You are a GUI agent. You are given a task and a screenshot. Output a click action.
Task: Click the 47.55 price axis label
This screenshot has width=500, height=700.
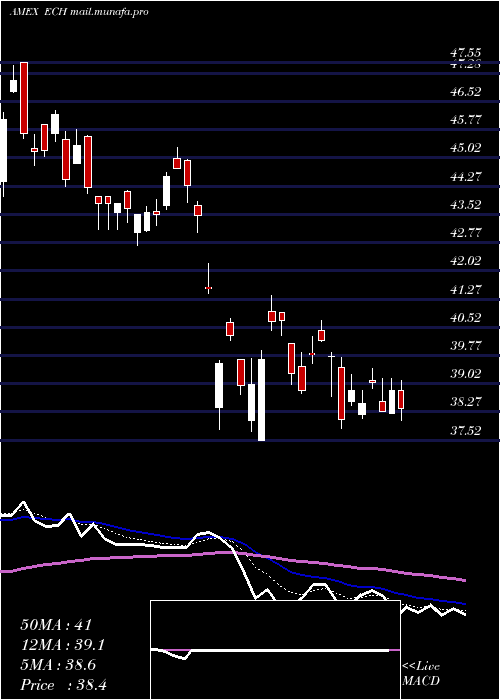(x=466, y=53)
